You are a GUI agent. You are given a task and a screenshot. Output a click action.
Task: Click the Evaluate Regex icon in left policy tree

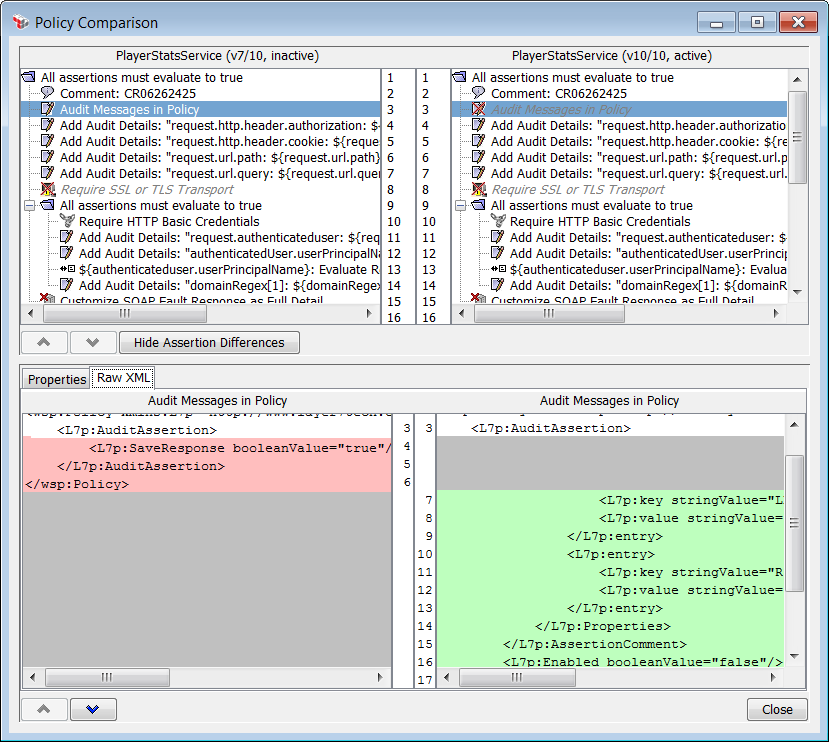tap(67, 270)
